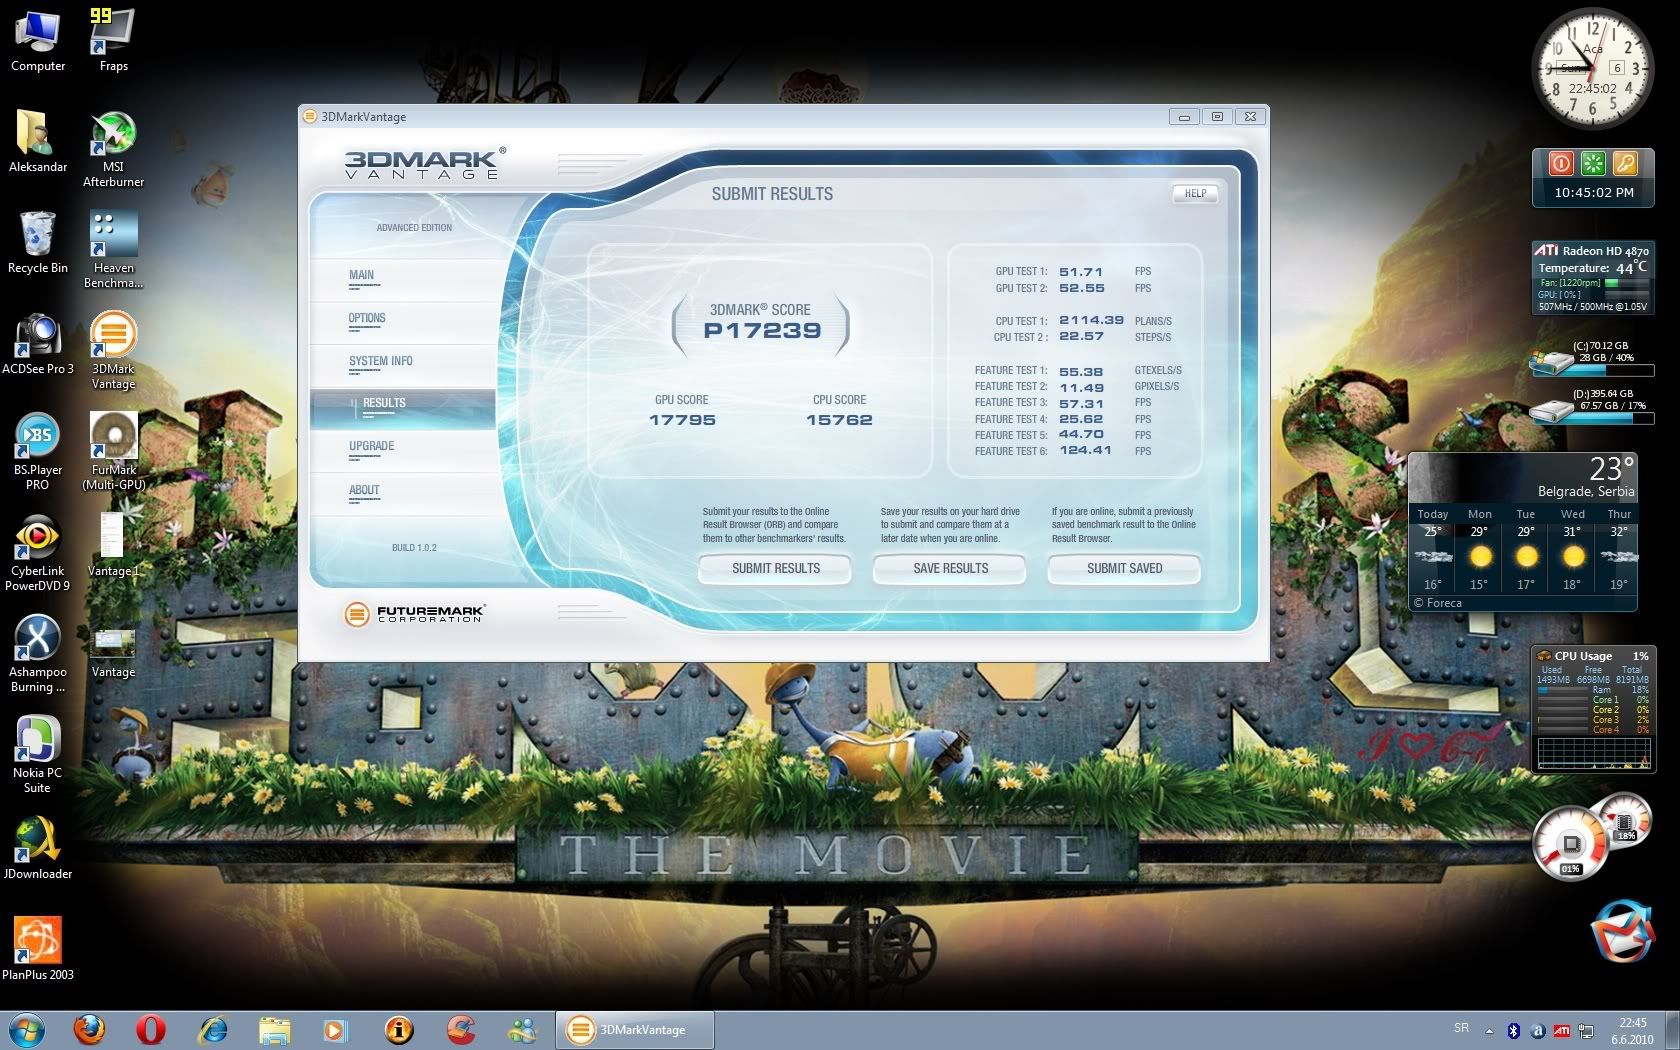1680x1050 pixels.
Task: Click the P17239 3DMark score
Action: [762, 331]
